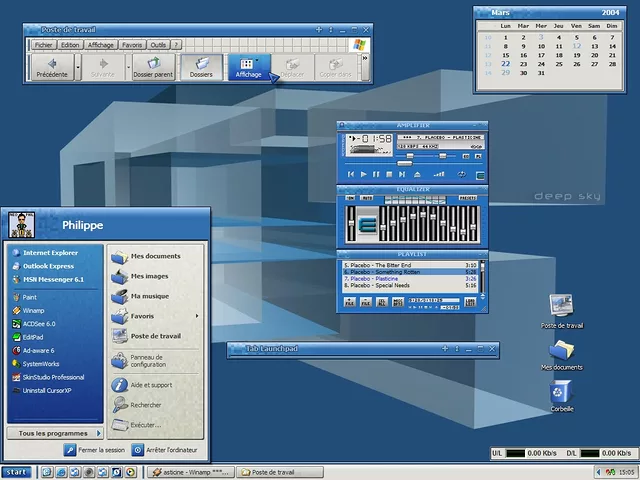Open Panneau de configuration
The image size is (640, 480).
click(x=145, y=361)
